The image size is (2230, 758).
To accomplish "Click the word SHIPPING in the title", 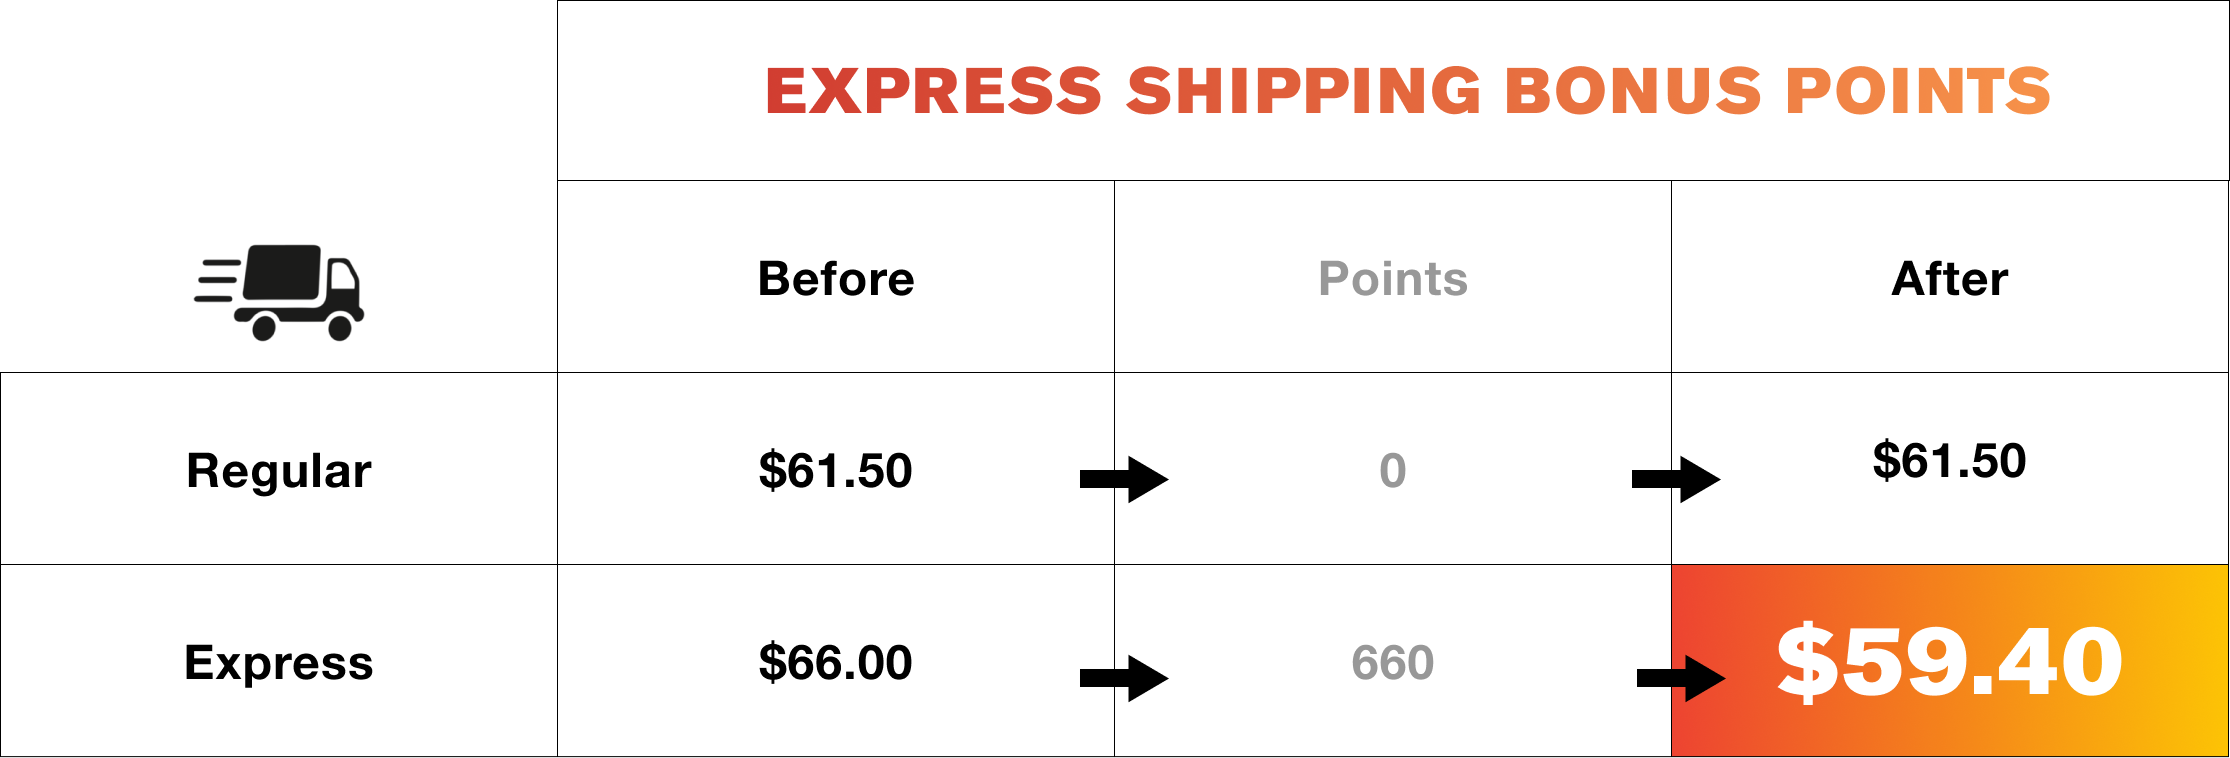I will coord(1303,91).
